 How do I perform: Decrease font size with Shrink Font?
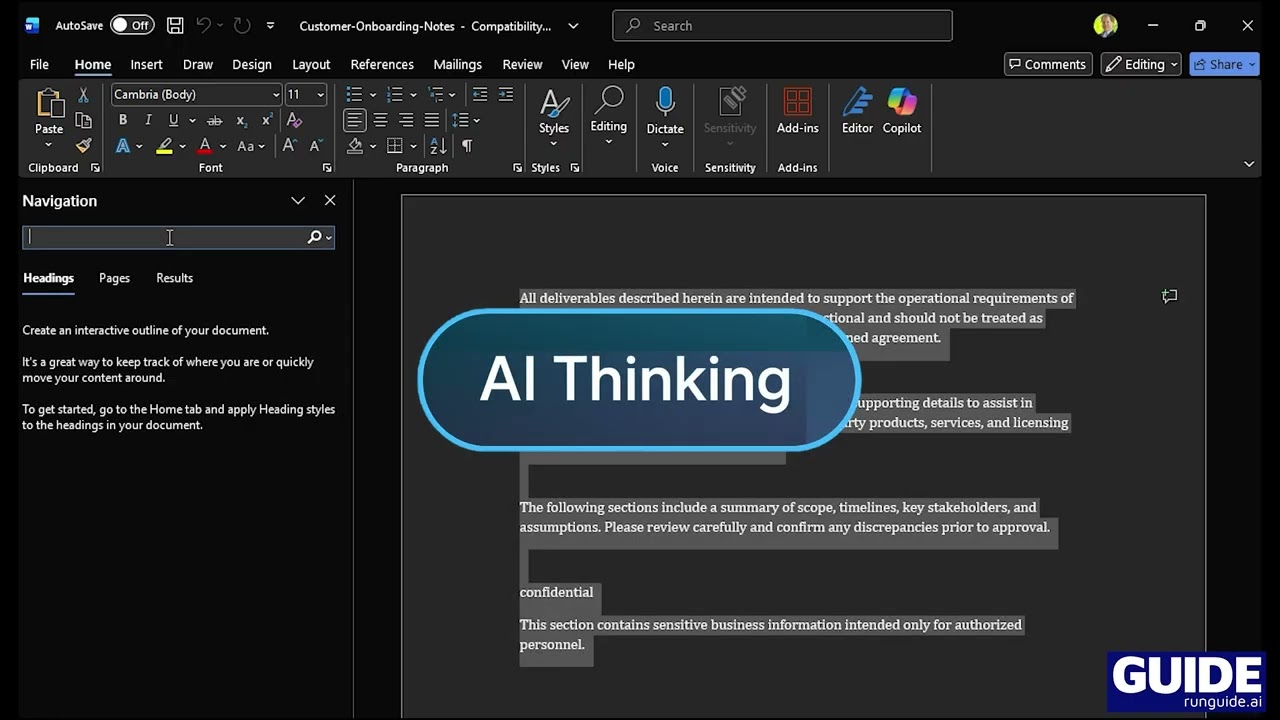(314, 146)
